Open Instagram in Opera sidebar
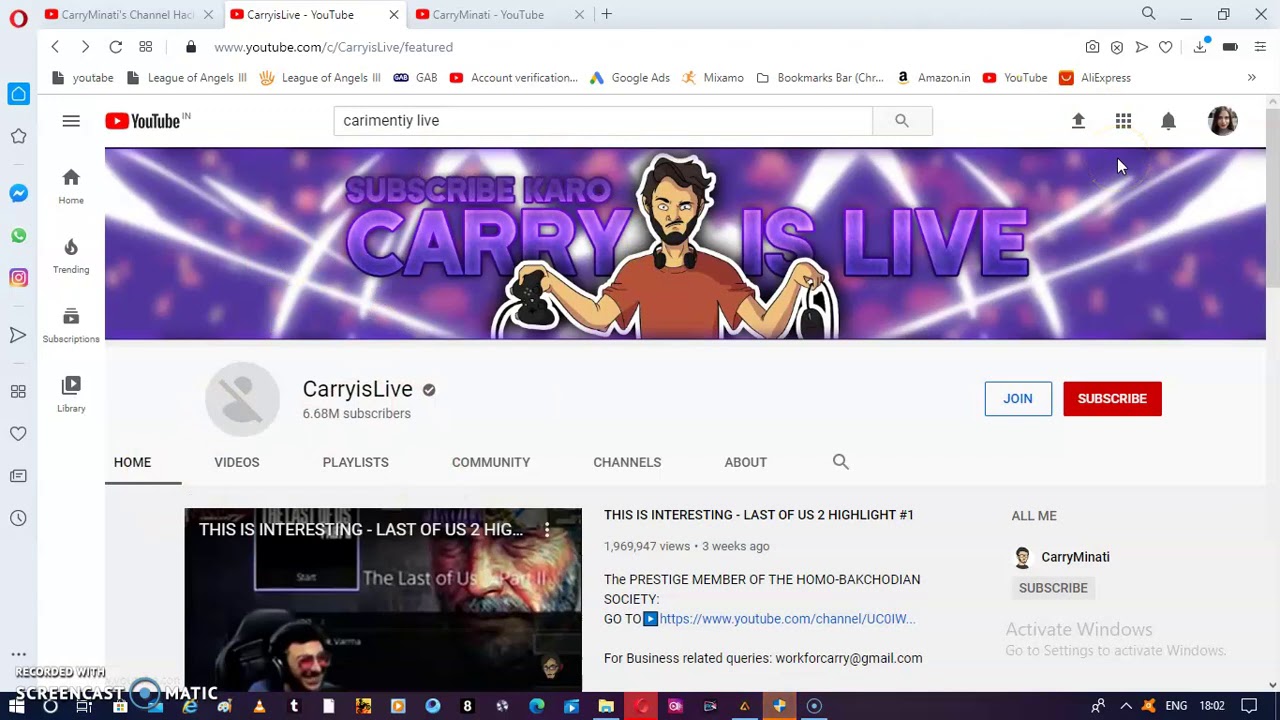 18,278
